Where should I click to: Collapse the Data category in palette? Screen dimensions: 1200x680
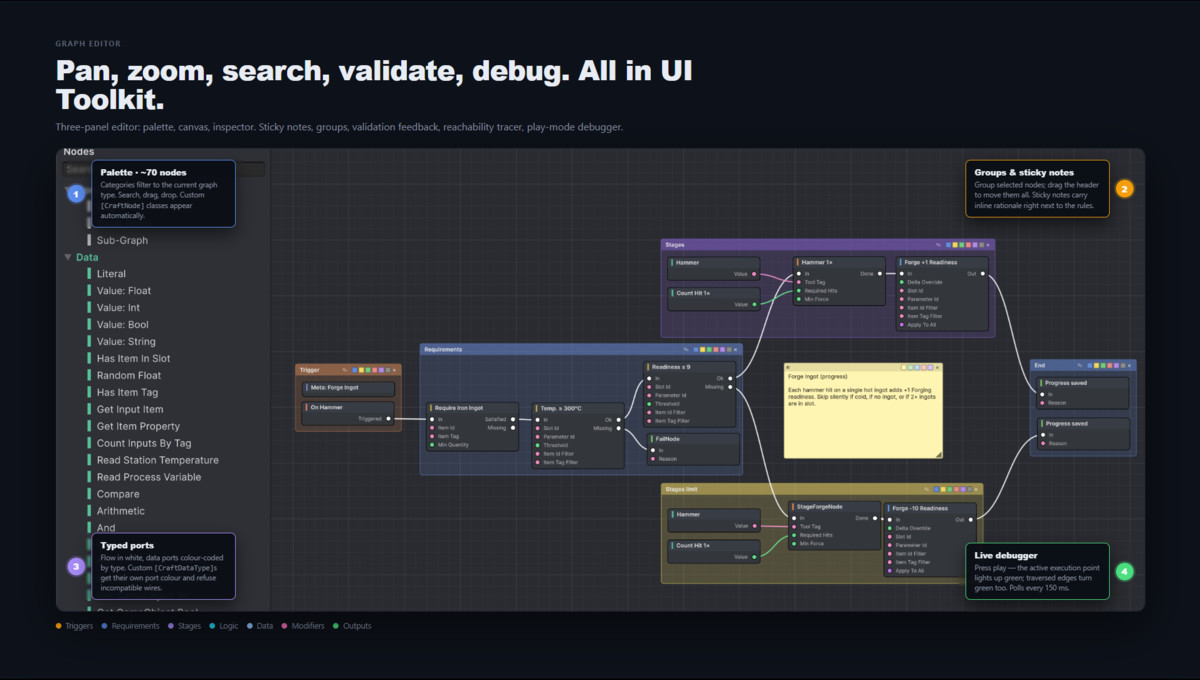(x=68, y=257)
